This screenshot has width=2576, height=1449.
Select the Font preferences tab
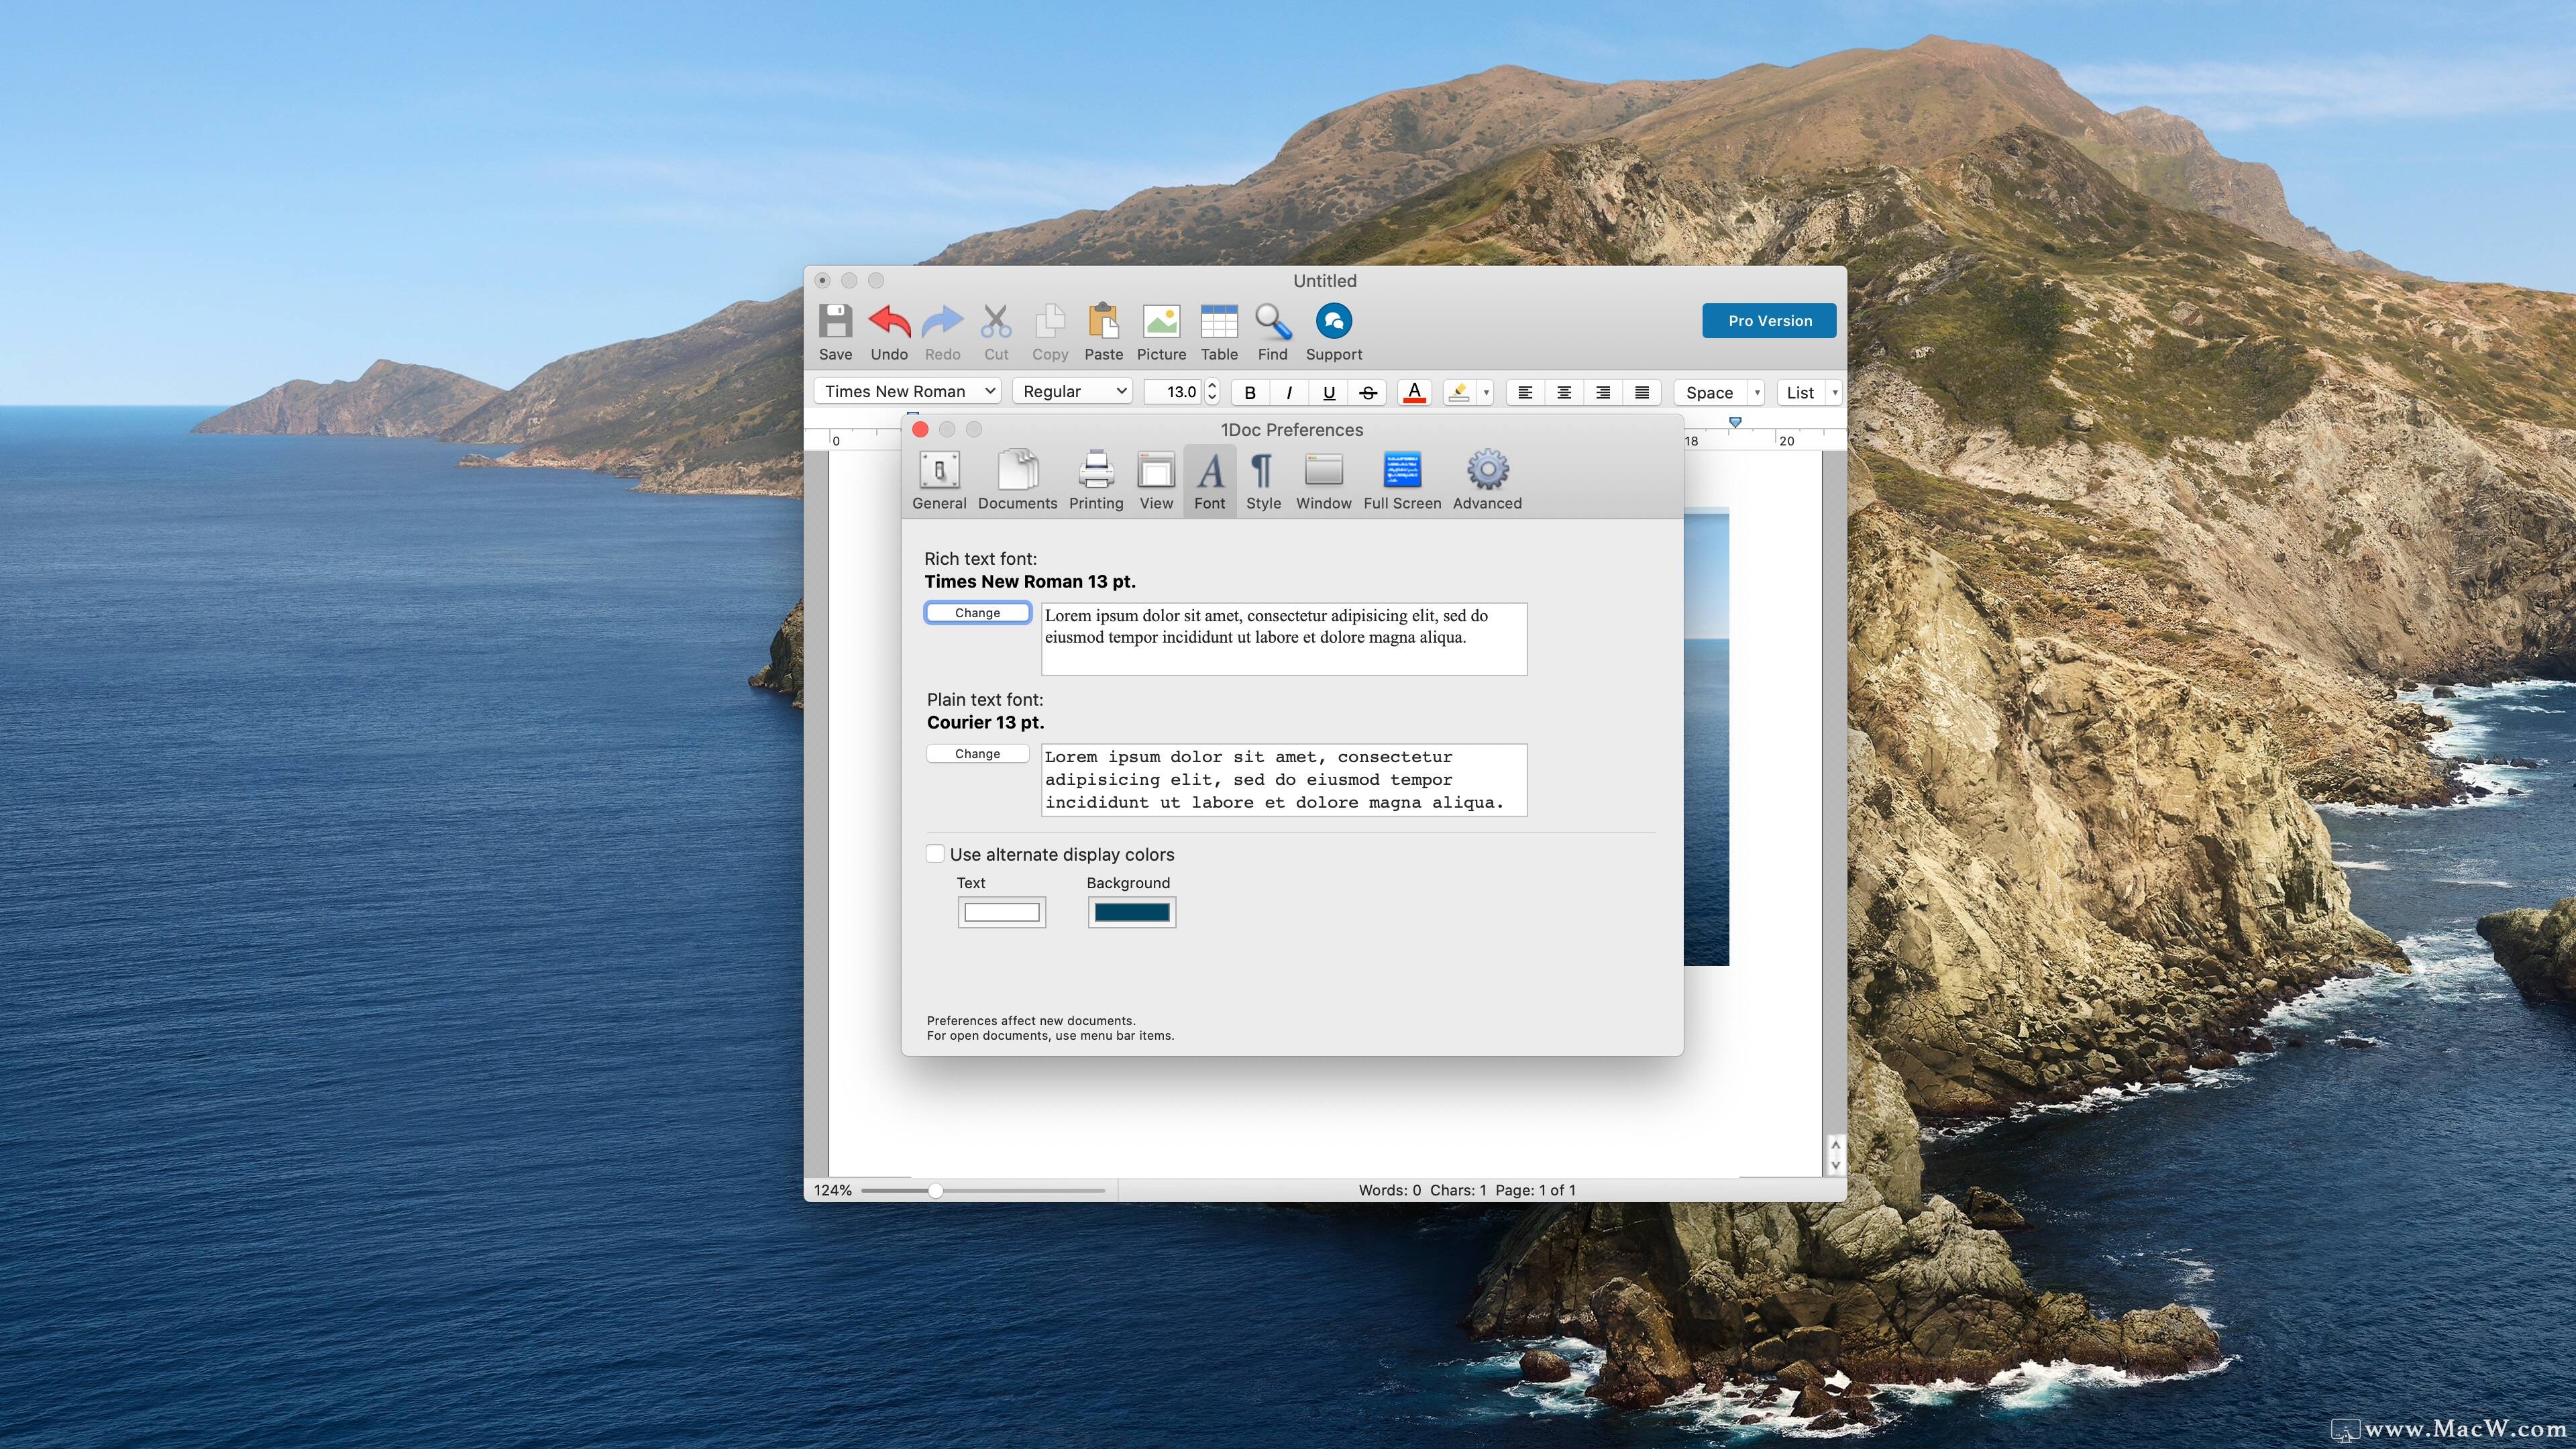coord(1210,481)
